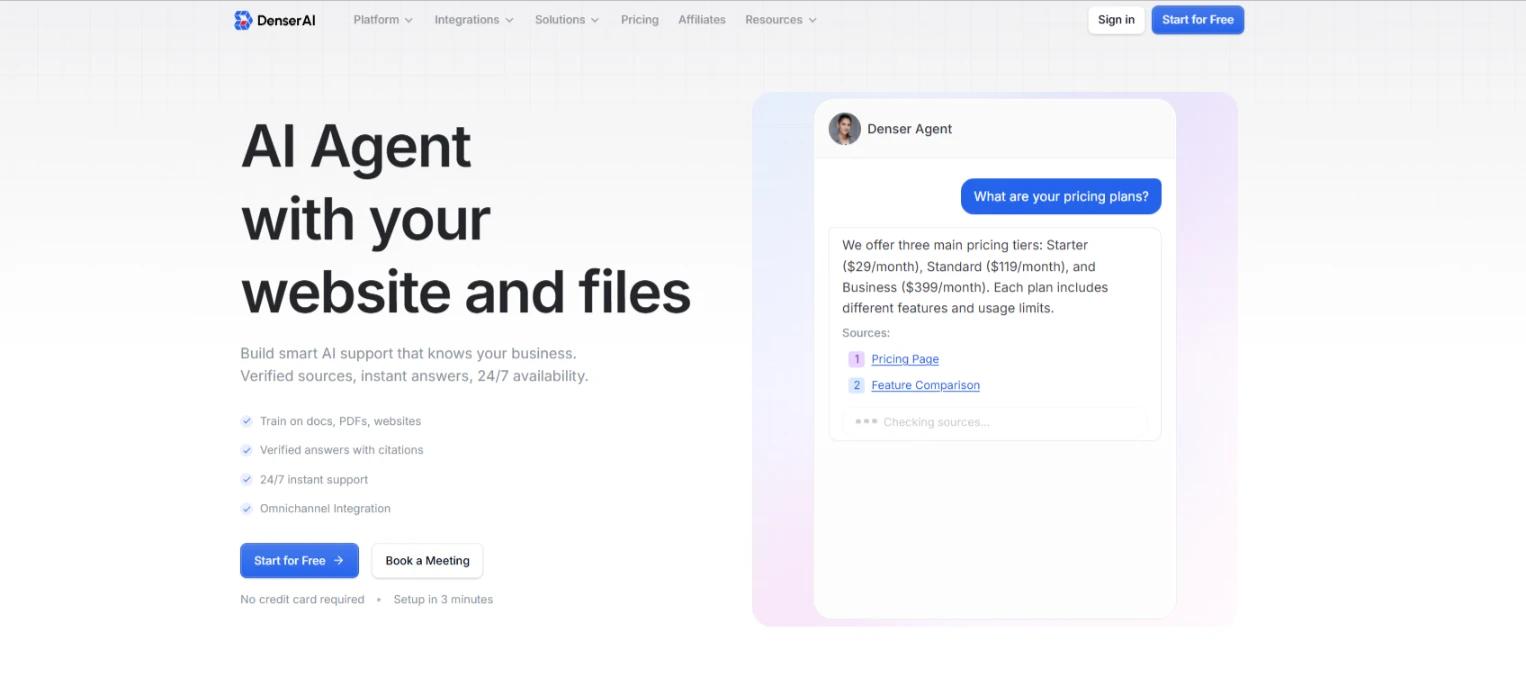Open the Affiliates page from the nav
Screen dimensions: 1526x686
[702, 19]
